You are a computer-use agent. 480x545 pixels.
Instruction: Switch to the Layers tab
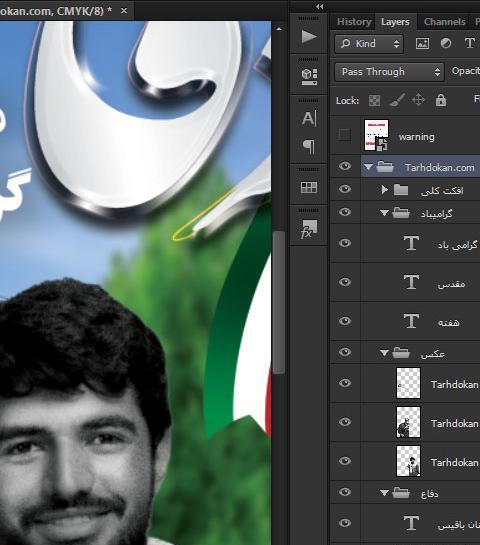[x=395, y=22]
